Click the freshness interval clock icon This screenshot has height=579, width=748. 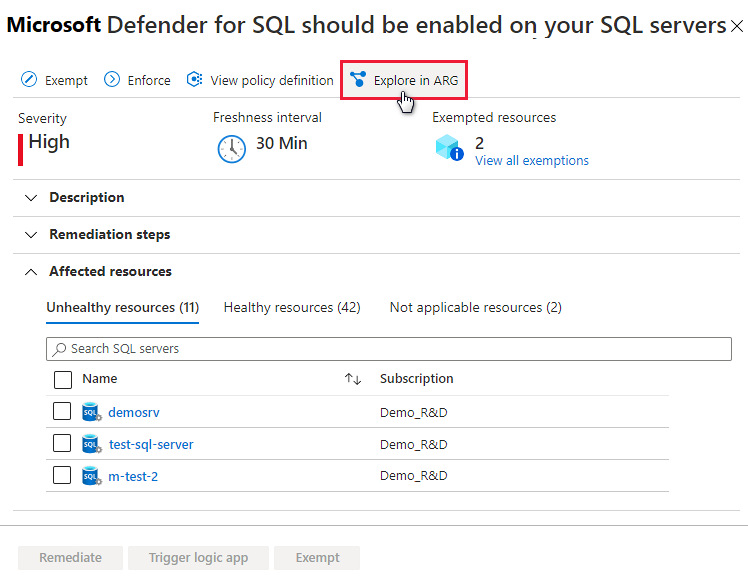[231, 147]
